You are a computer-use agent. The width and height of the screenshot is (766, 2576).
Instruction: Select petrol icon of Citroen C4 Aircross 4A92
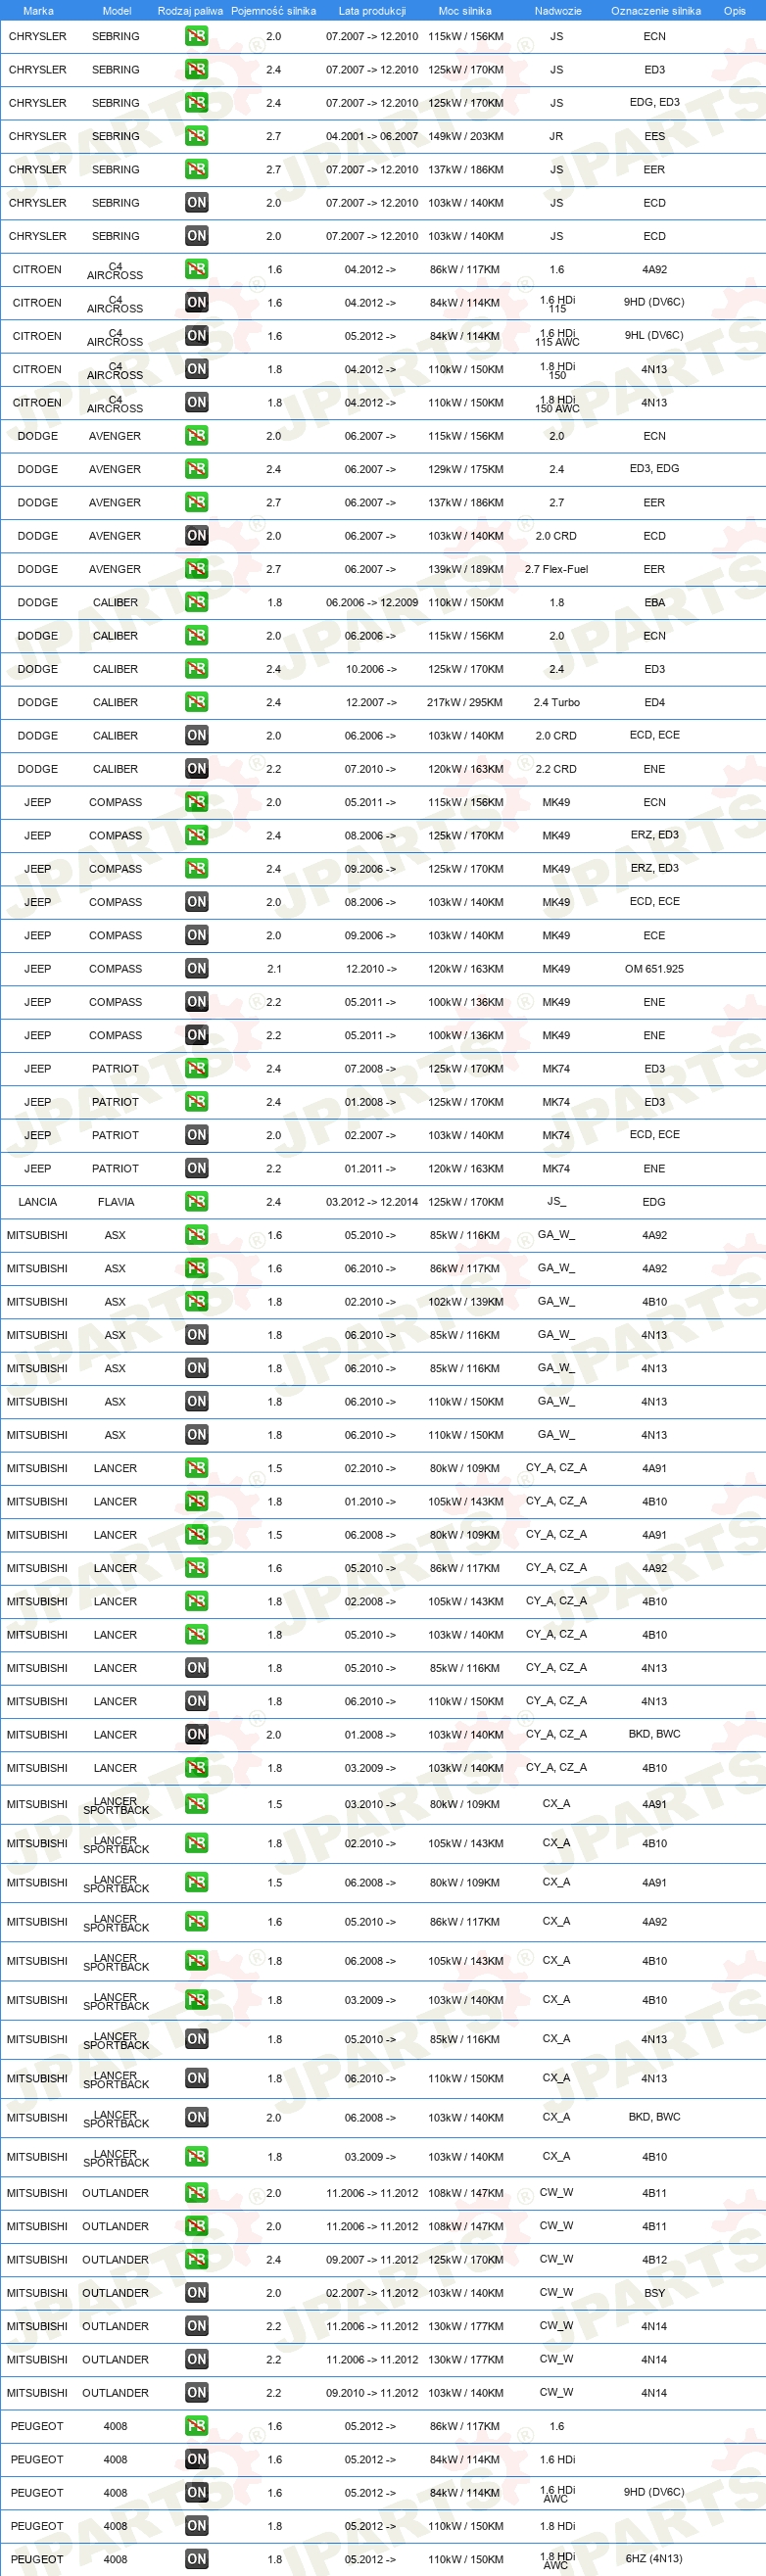[x=196, y=269]
